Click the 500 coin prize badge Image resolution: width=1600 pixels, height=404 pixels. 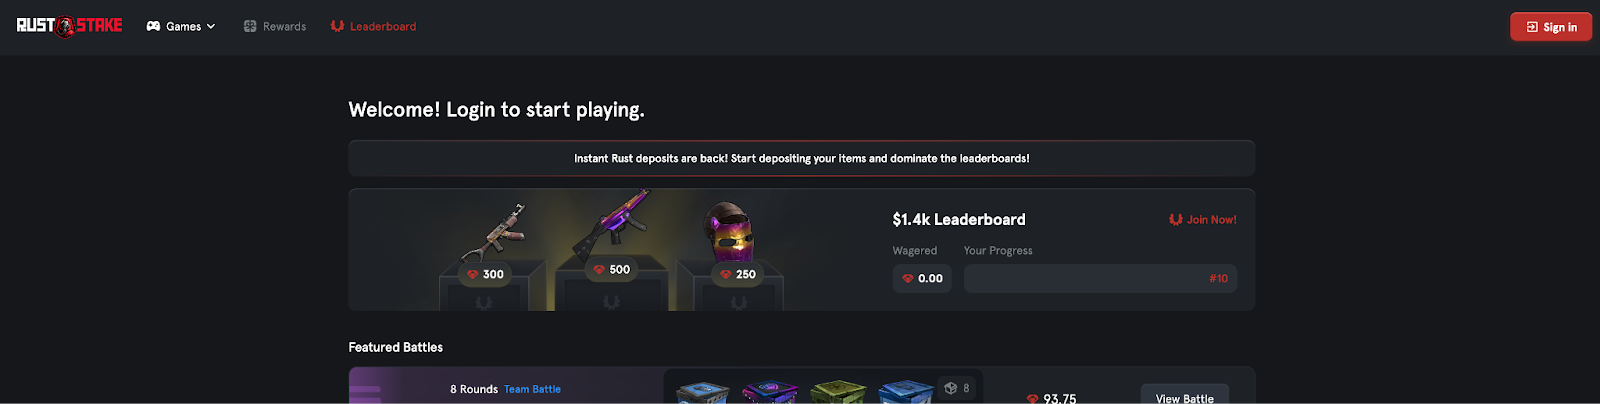click(x=611, y=270)
